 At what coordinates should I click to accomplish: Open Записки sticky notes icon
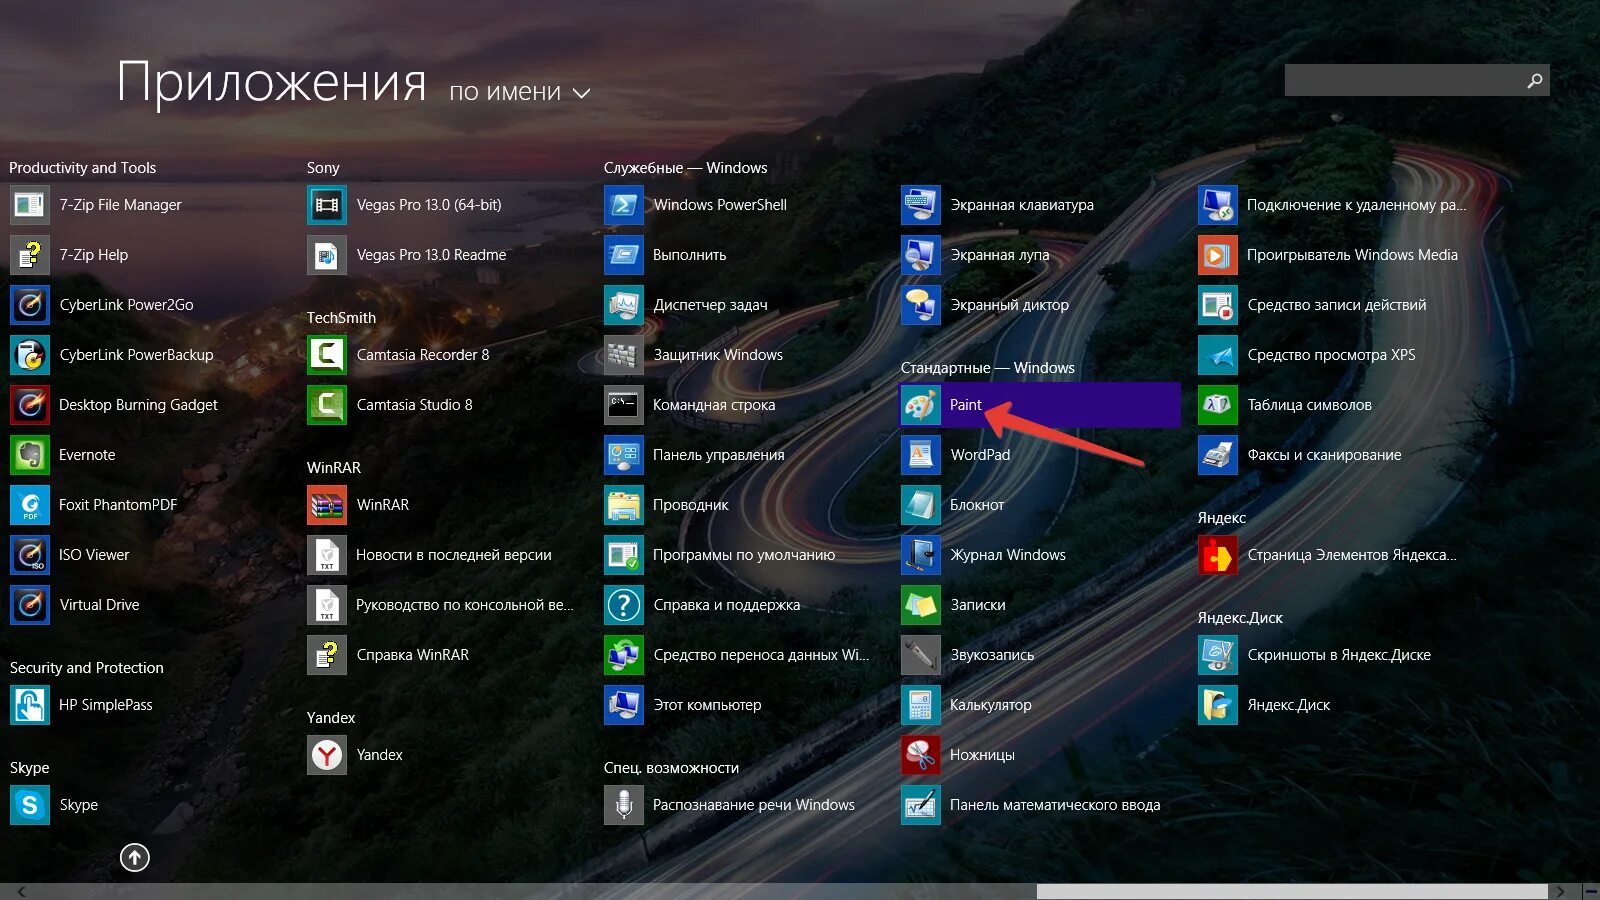tap(921, 605)
